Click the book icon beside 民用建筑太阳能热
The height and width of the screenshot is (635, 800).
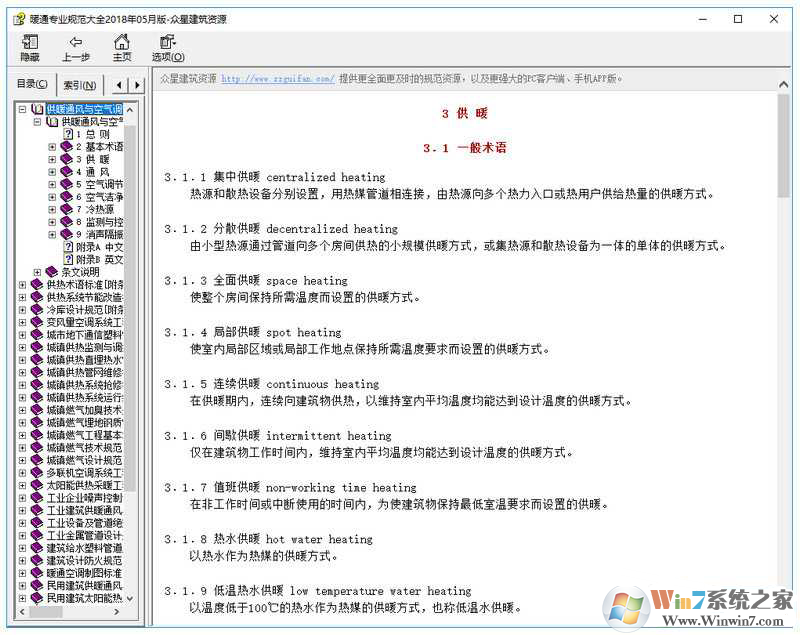[37, 598]
